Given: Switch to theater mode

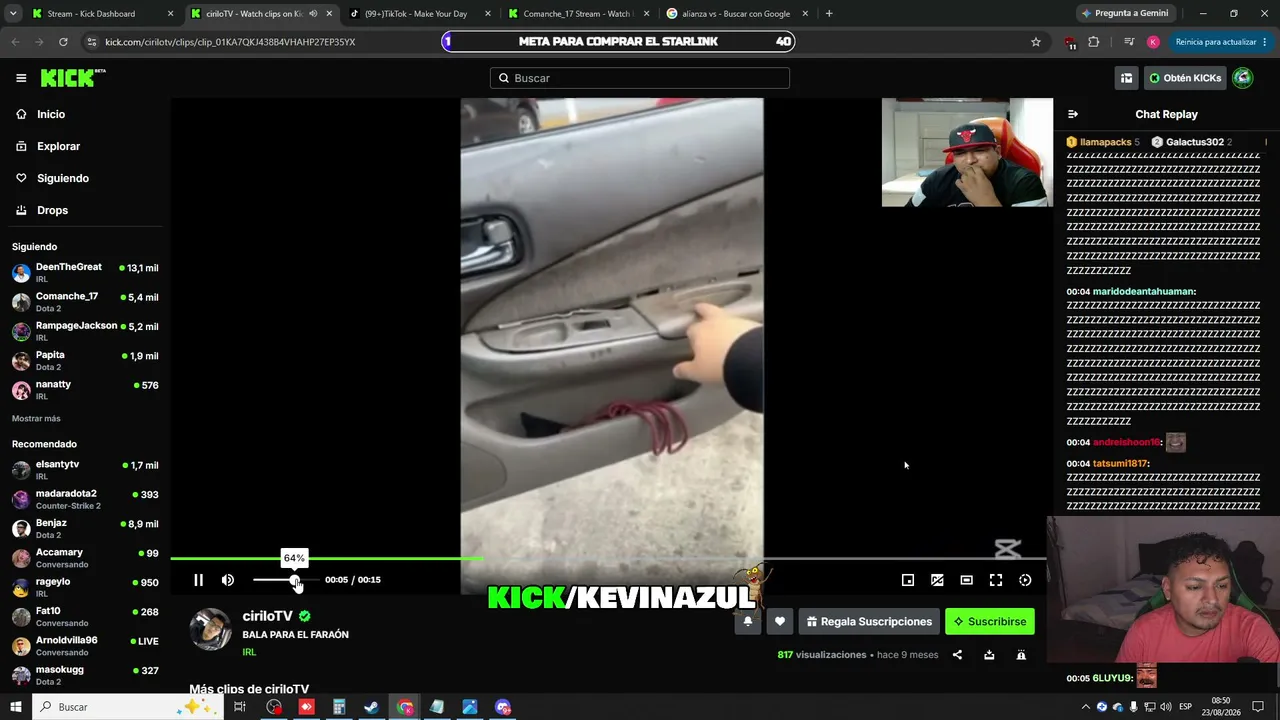Looking at the screenshot, I should [x=966, y=580].
